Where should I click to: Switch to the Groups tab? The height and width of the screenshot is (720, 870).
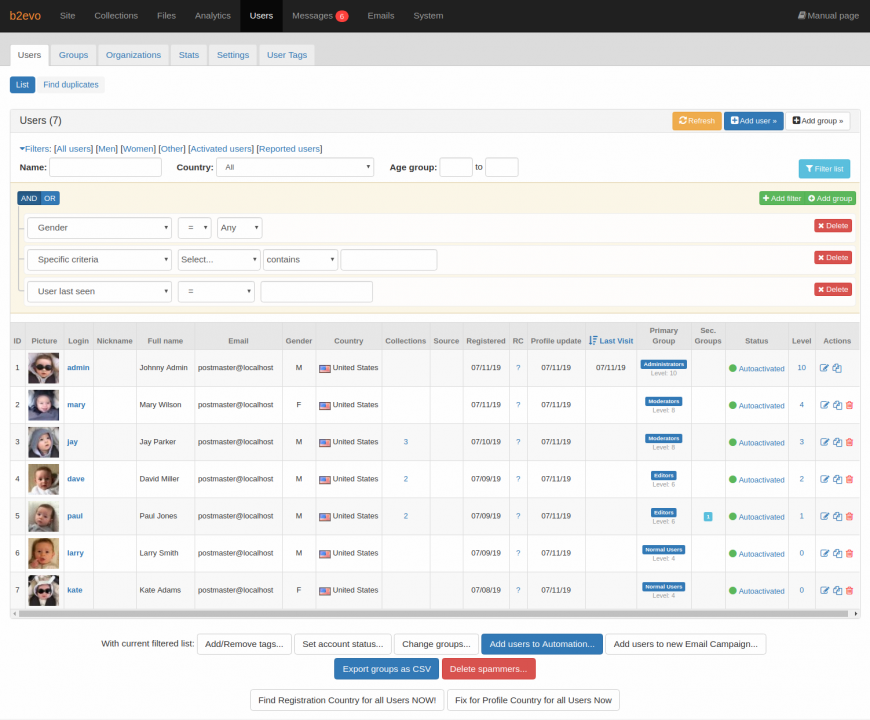pyautogui.click(x=73, y=55)
